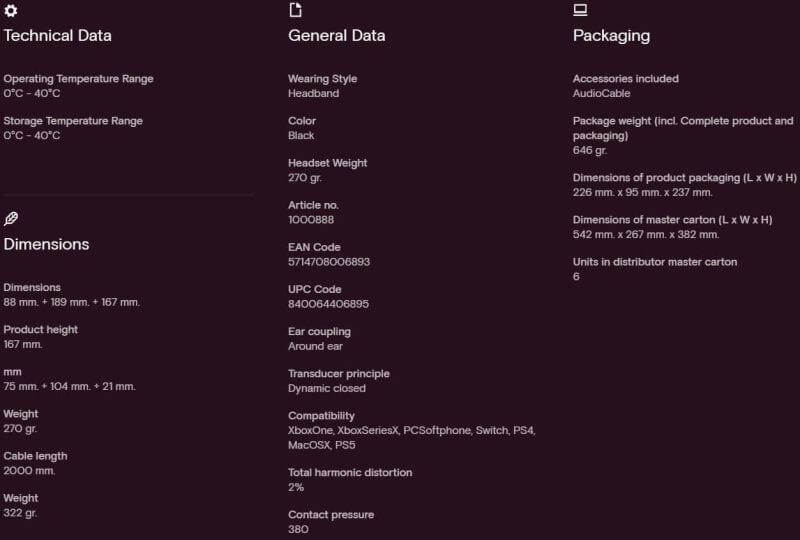
Task: Click the UPC Code value 840064406895
Action: [x=328, y=304]
